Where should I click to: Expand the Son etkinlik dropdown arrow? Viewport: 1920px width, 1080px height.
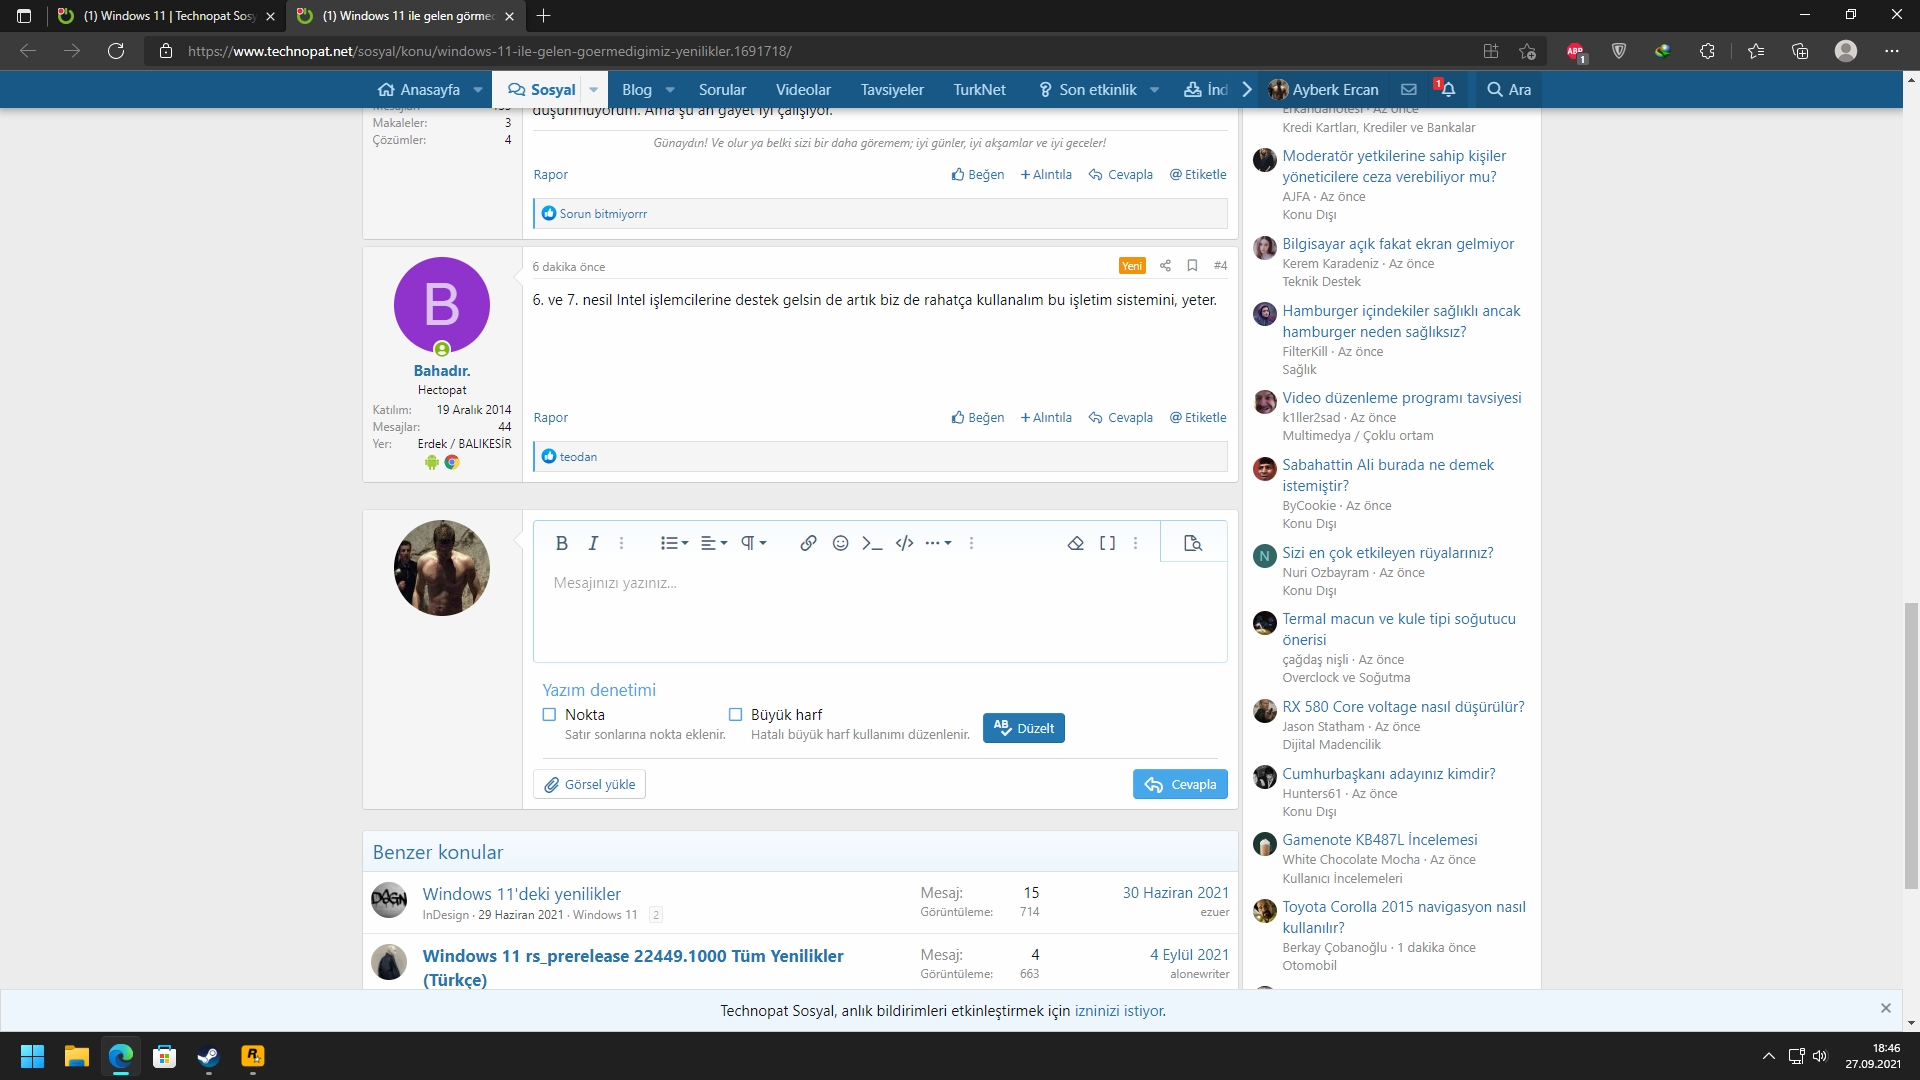[1154, 89]
